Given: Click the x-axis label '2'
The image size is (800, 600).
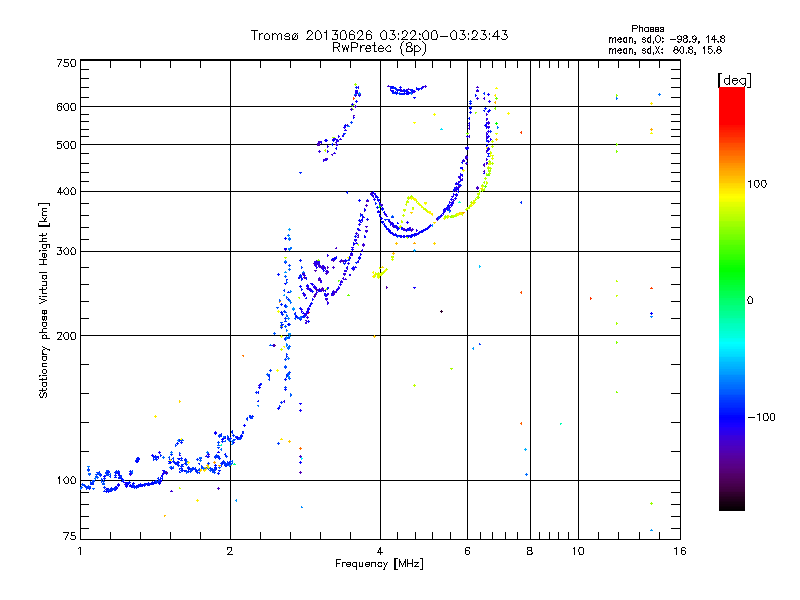Looking at the screenshot, I should pos(230,551).
